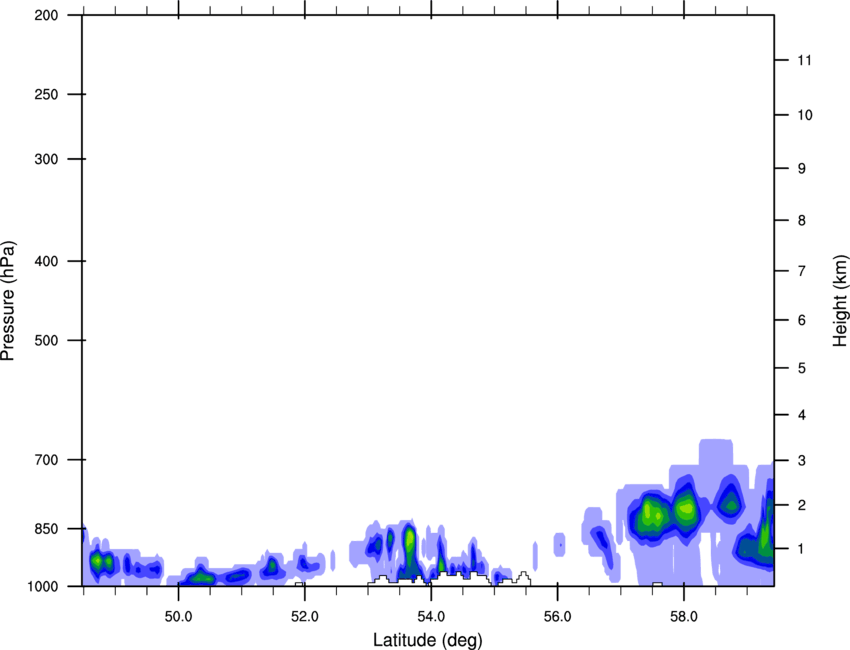Screen dimensions: 850x650
Task: Click the 8 km height tick label
Action: click(x=802, y=220)
